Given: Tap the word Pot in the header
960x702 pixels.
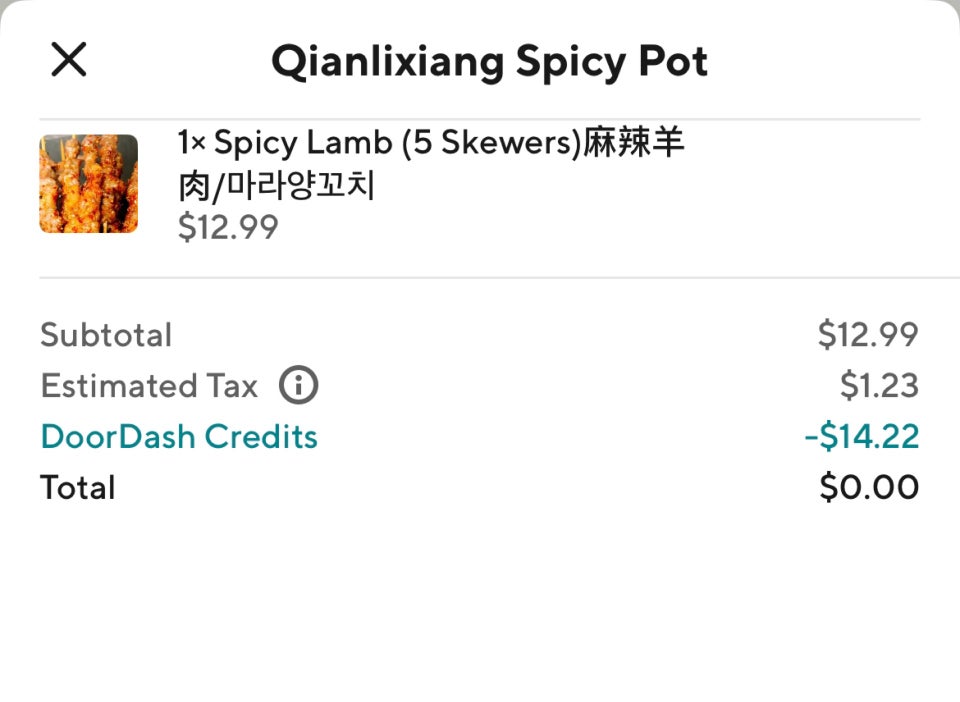Looking at the screenshot, I should point(673,61).
